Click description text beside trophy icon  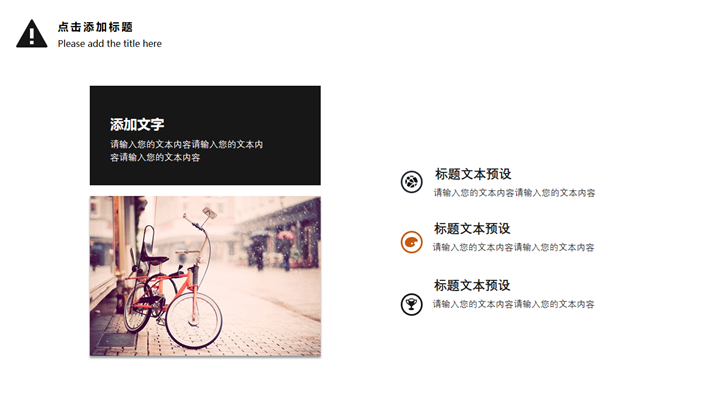(513, 304)
